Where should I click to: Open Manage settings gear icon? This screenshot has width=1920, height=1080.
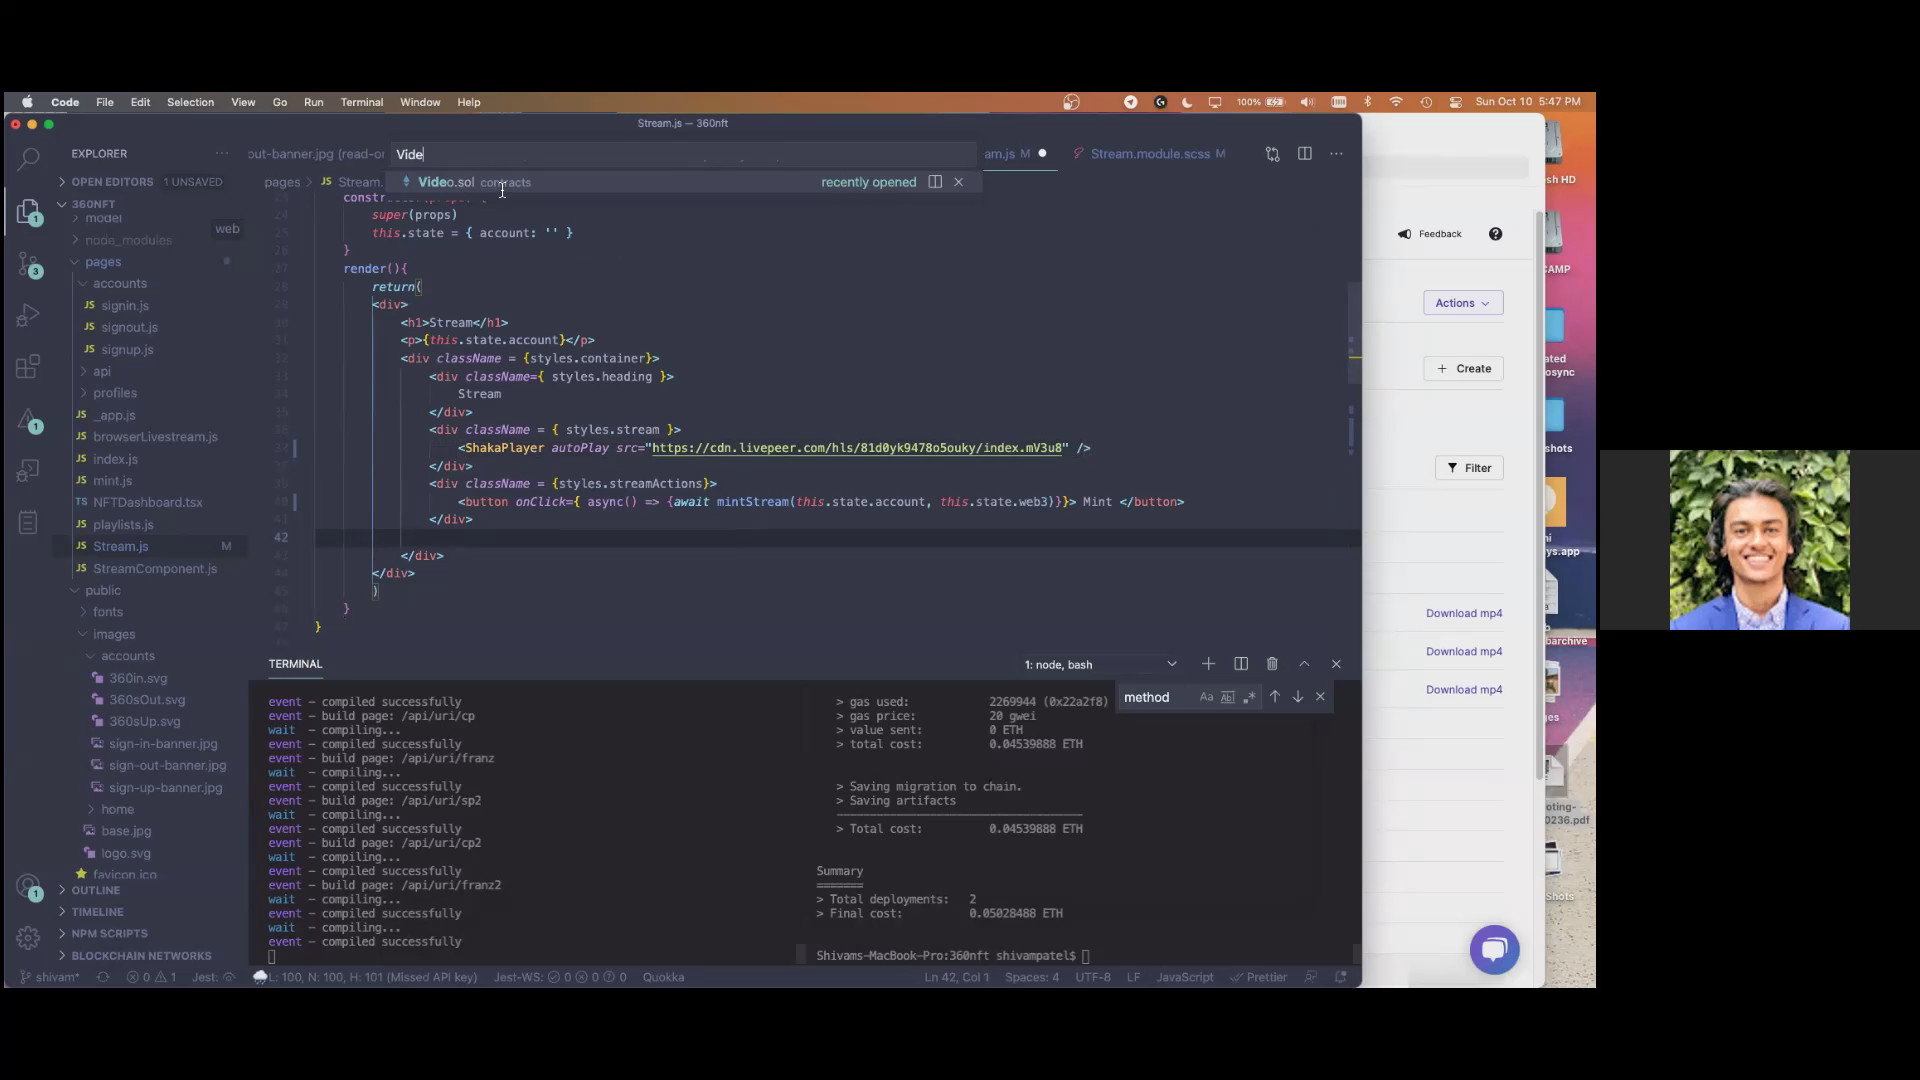pos(28,938)
